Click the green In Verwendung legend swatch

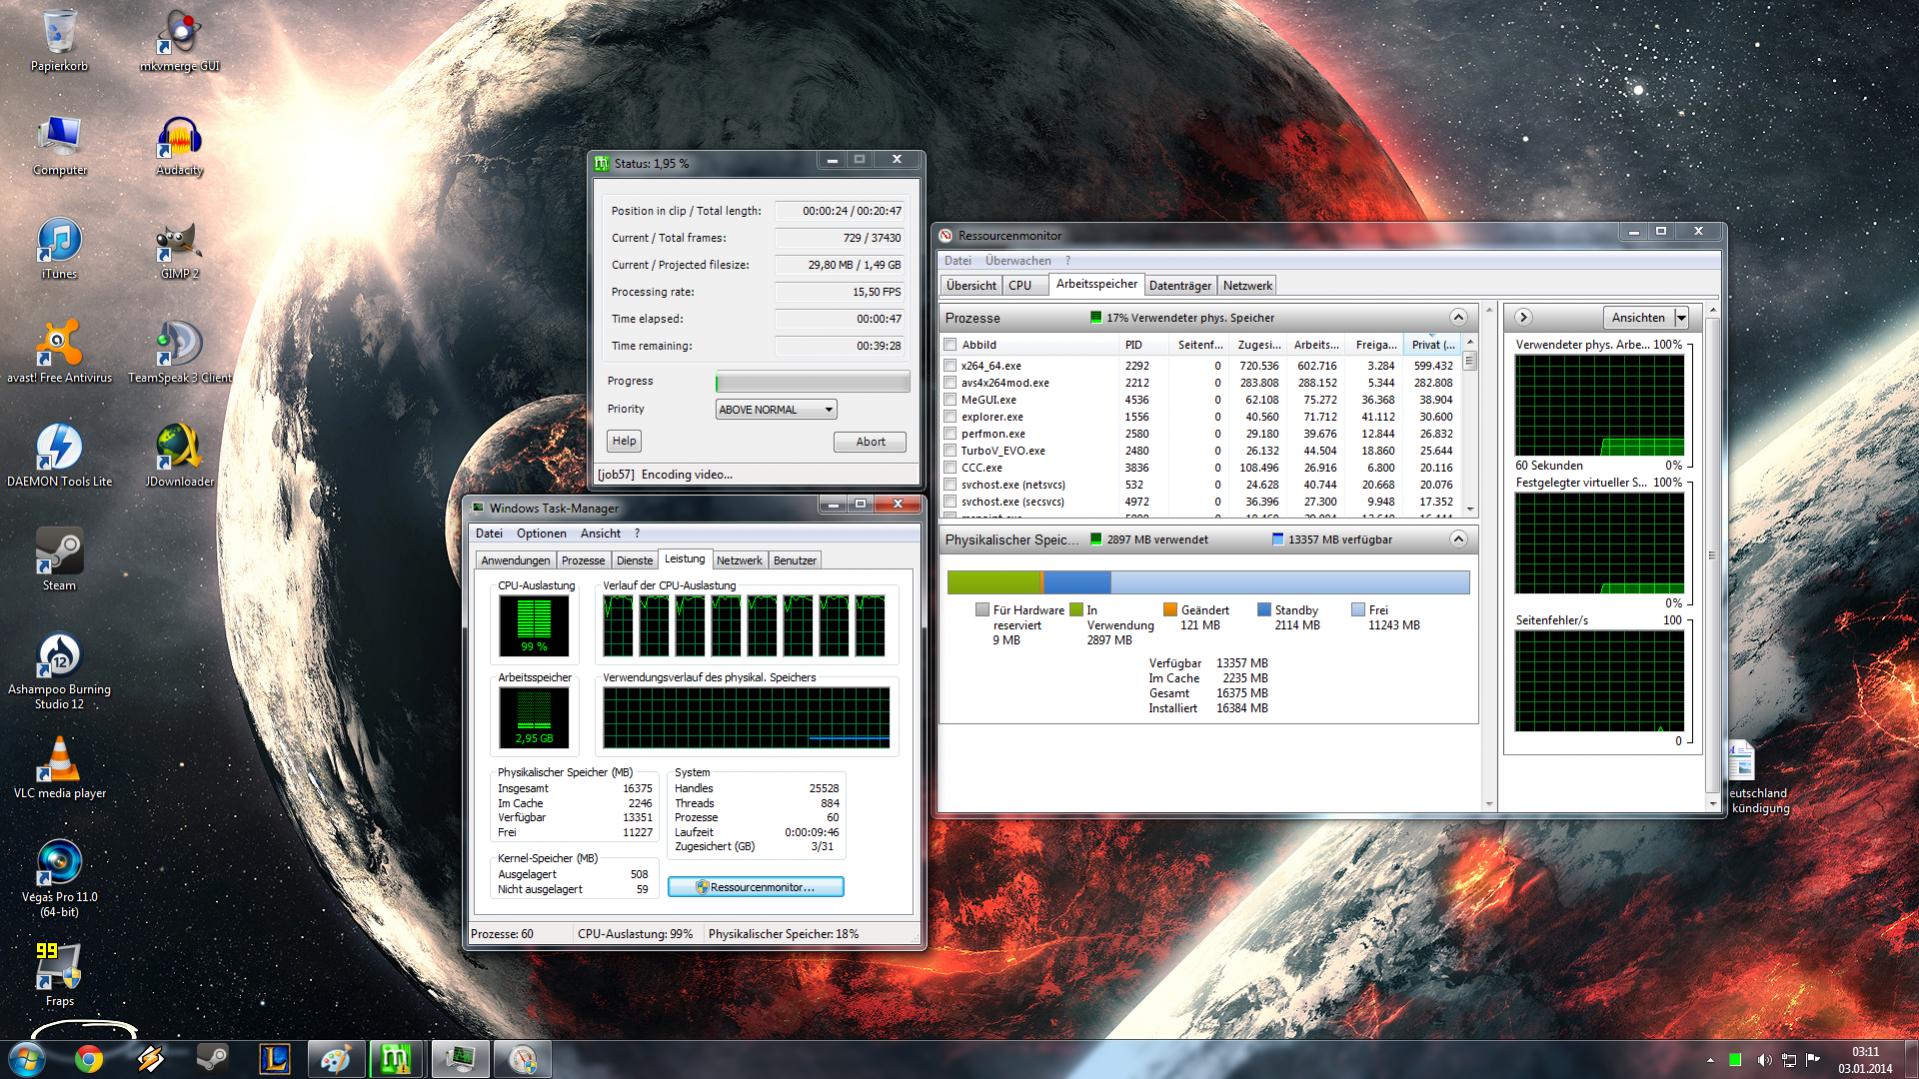[x=1076, y=610]
